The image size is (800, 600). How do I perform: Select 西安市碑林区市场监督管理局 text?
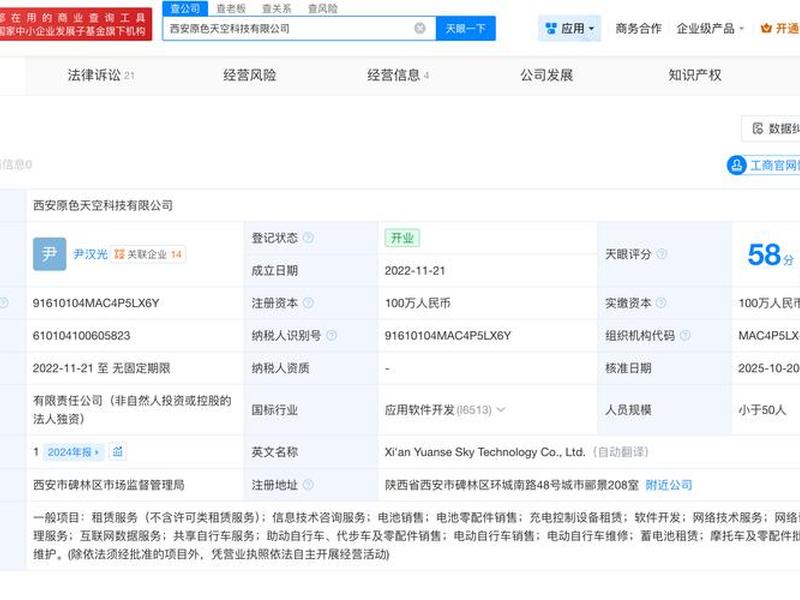[x=109, y=485]
